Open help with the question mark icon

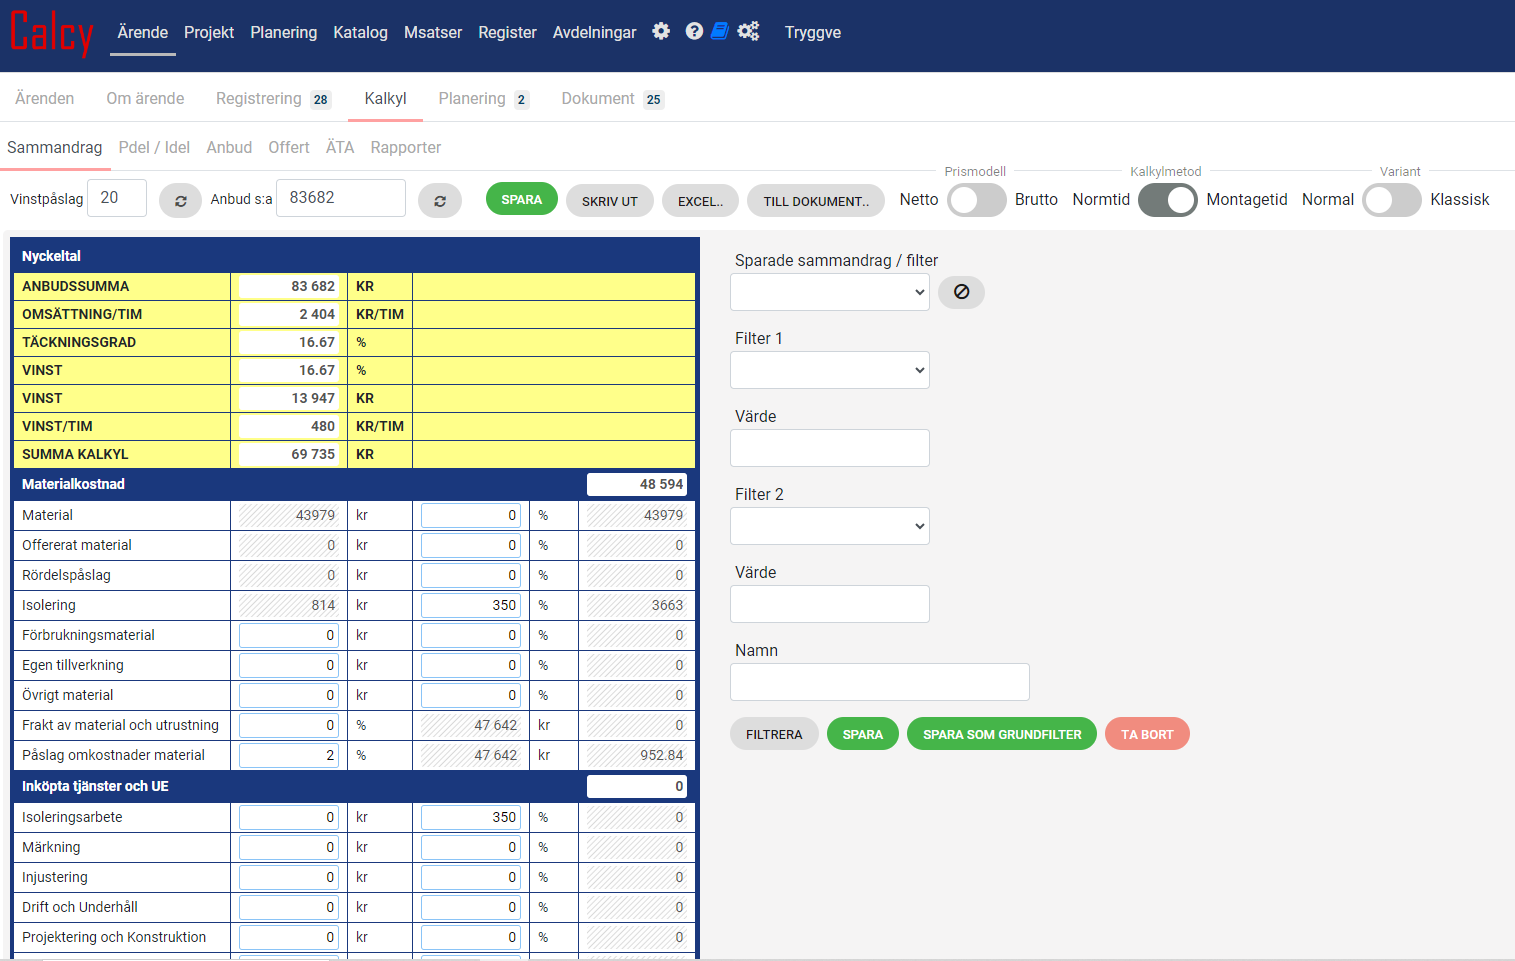tap(694, 32)
